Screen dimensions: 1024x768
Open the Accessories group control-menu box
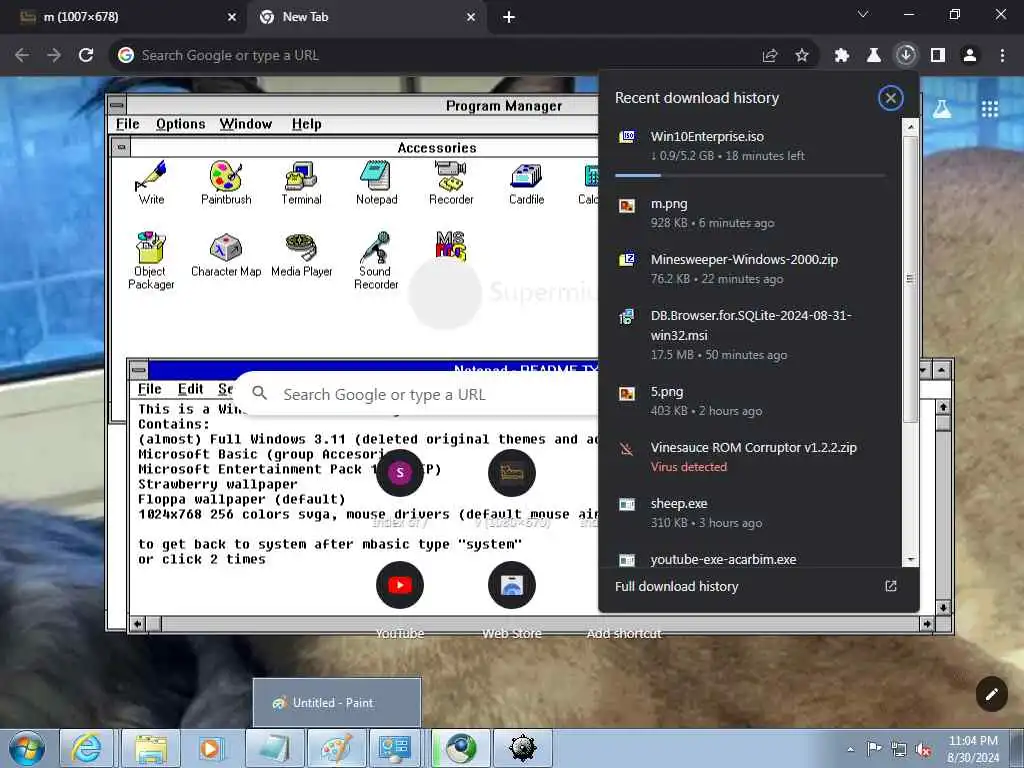[x=121, y=147]
